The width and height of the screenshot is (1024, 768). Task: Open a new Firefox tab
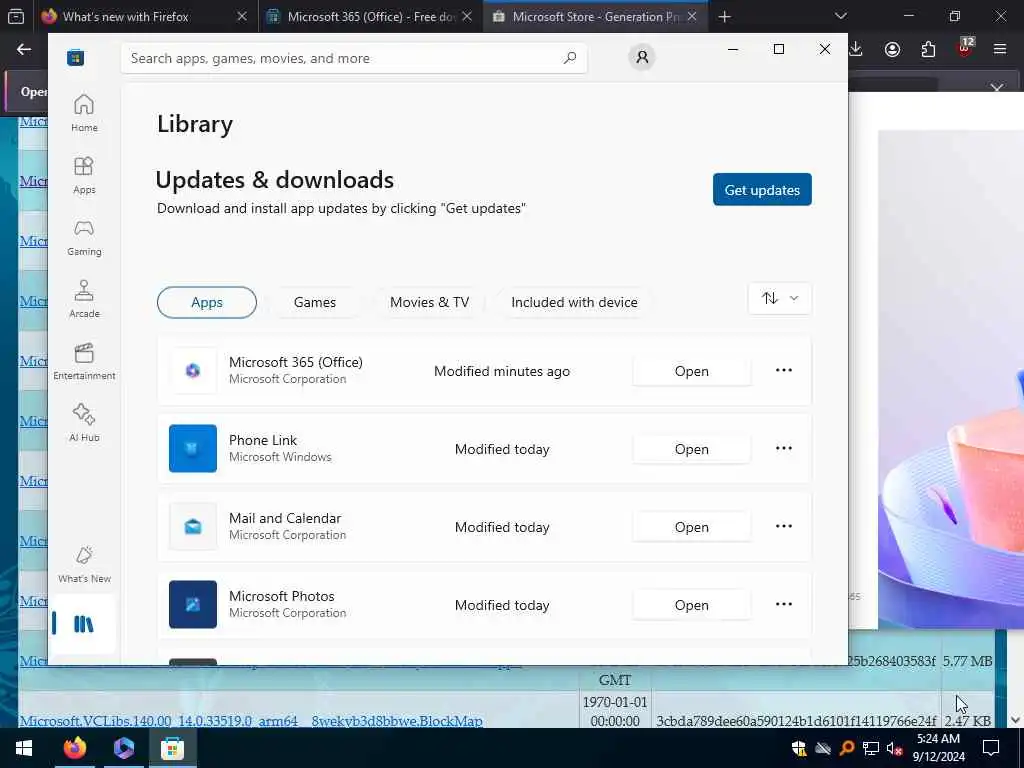pos(724,17)
